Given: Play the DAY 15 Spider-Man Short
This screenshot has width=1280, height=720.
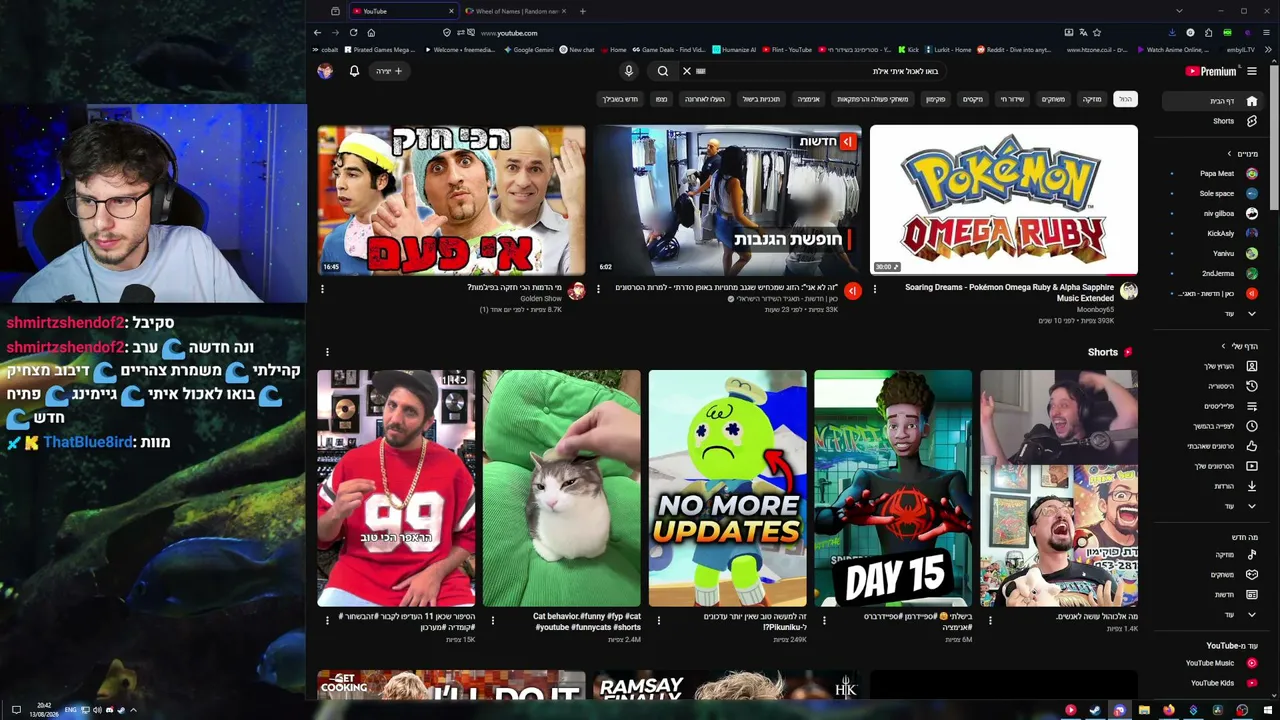Looking at the screenshot, I should tap(893, 488).
